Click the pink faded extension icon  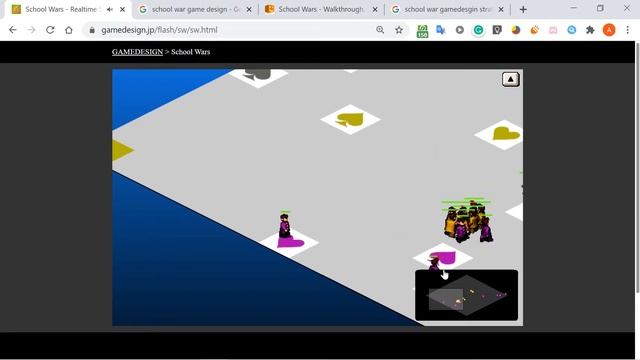(553, 30)
